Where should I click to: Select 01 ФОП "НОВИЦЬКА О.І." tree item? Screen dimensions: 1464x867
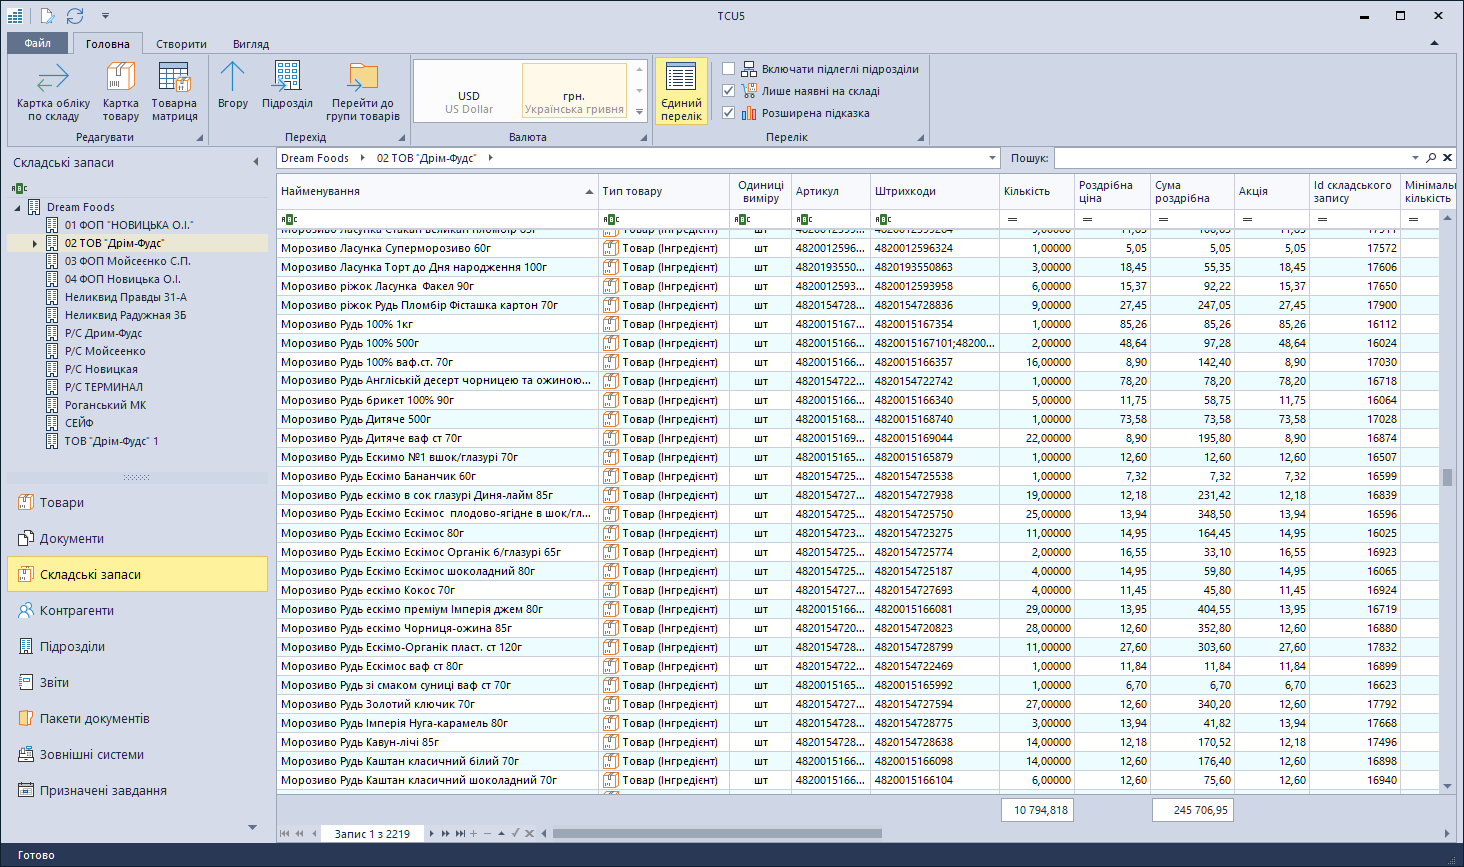point(129,225)
